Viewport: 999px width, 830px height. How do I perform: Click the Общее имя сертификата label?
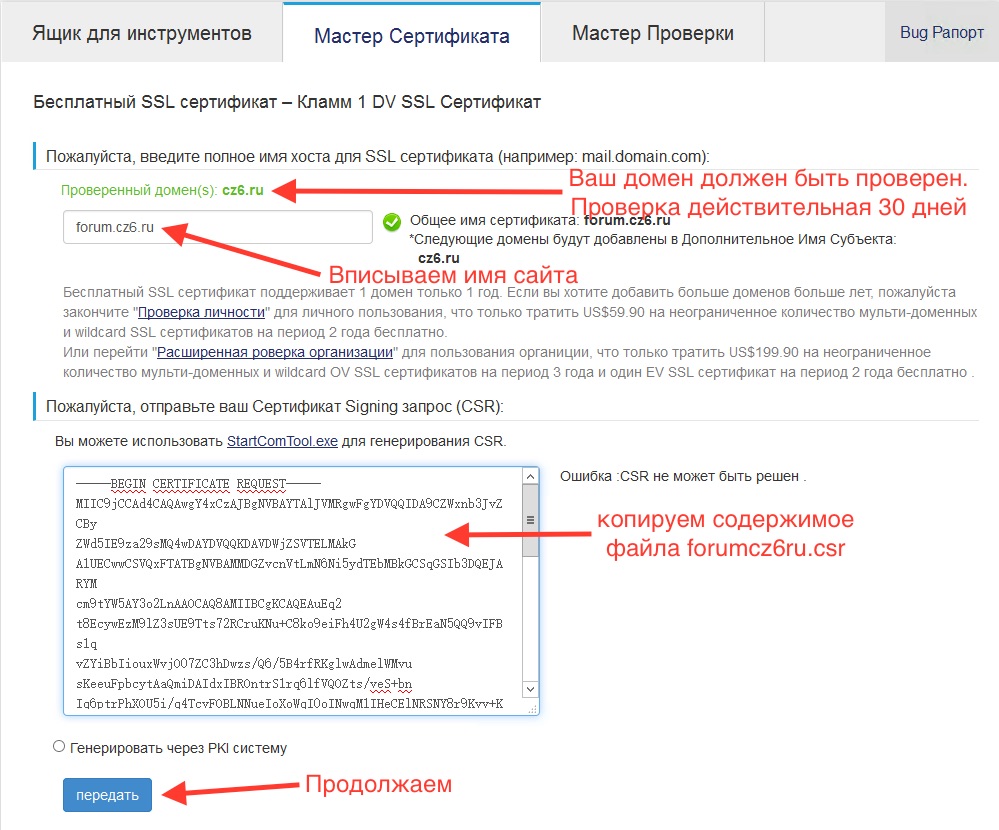(x=494, y=221)
